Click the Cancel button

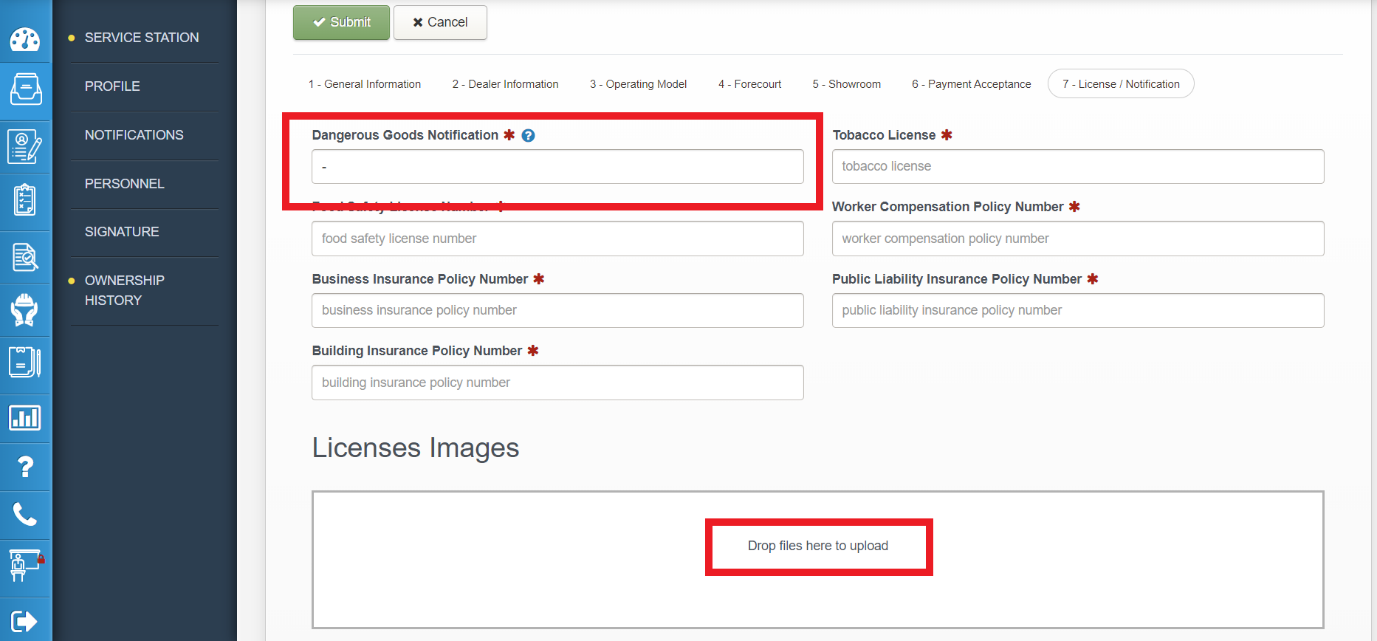point(440,22)
